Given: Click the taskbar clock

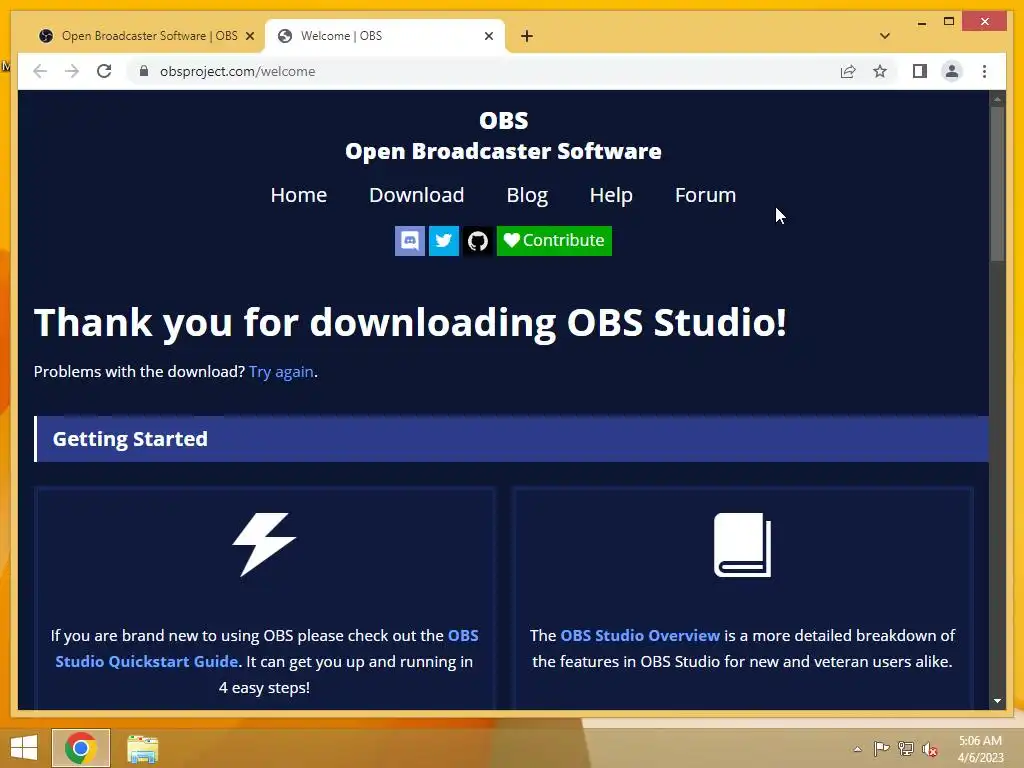Looking at the screenshot, I should 980,749.
